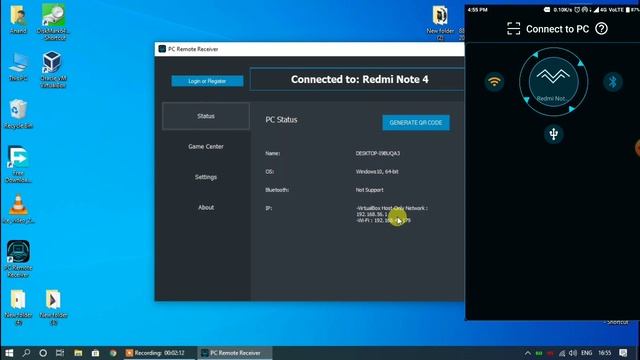The height and width of the screenshot is (360, 640).
Task: Click the PC name value DESKTOP
Action: pos(378,153)
